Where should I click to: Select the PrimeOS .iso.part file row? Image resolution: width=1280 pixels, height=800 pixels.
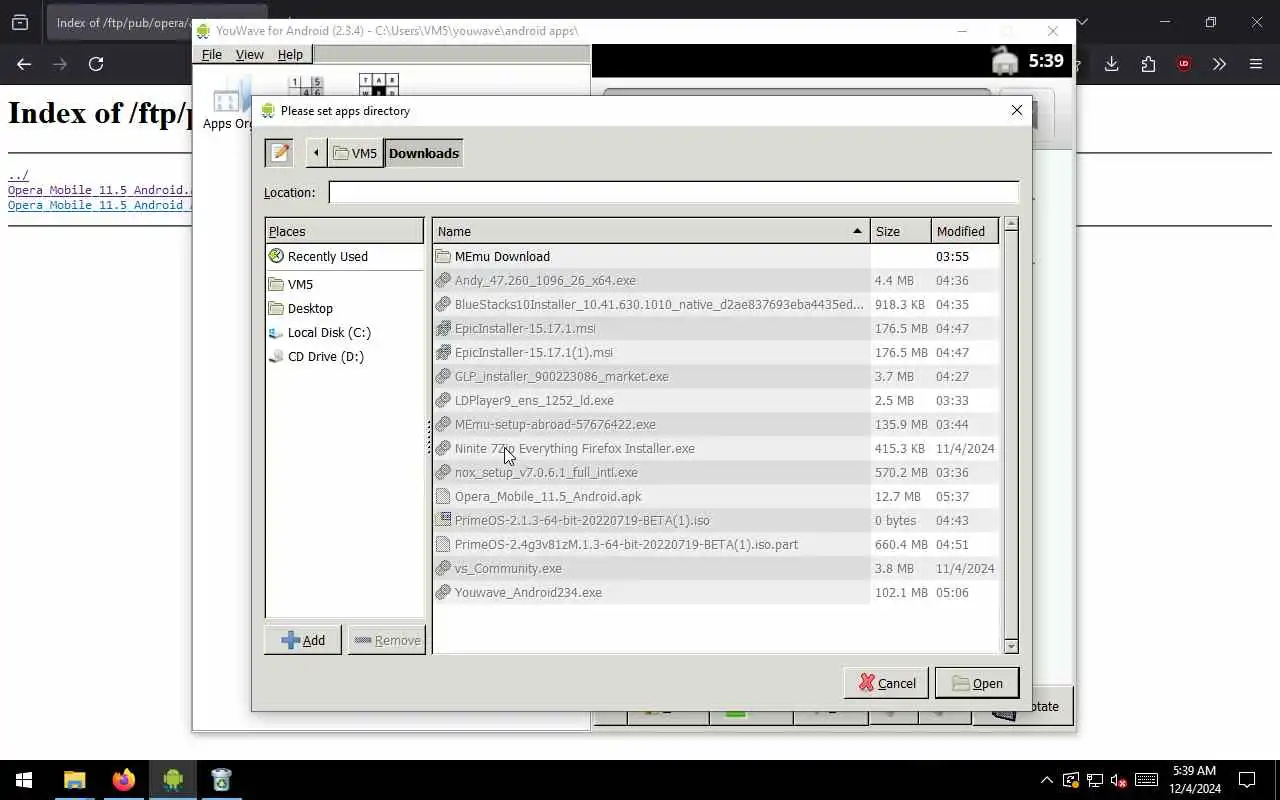(716, 544)
